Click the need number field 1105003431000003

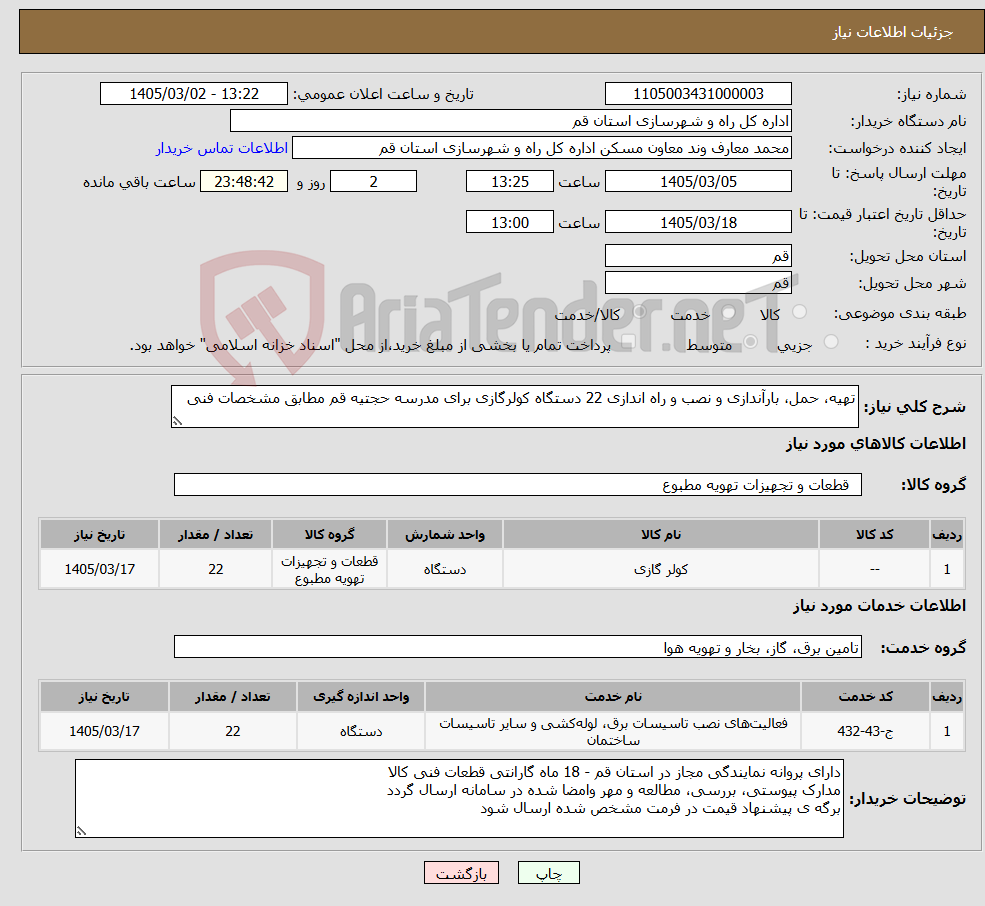[698, 94]
